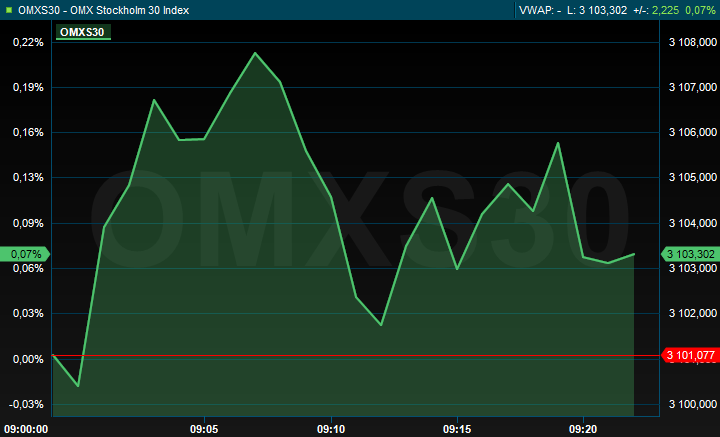Click the 3 108,000 price axis label

point(692,42)
